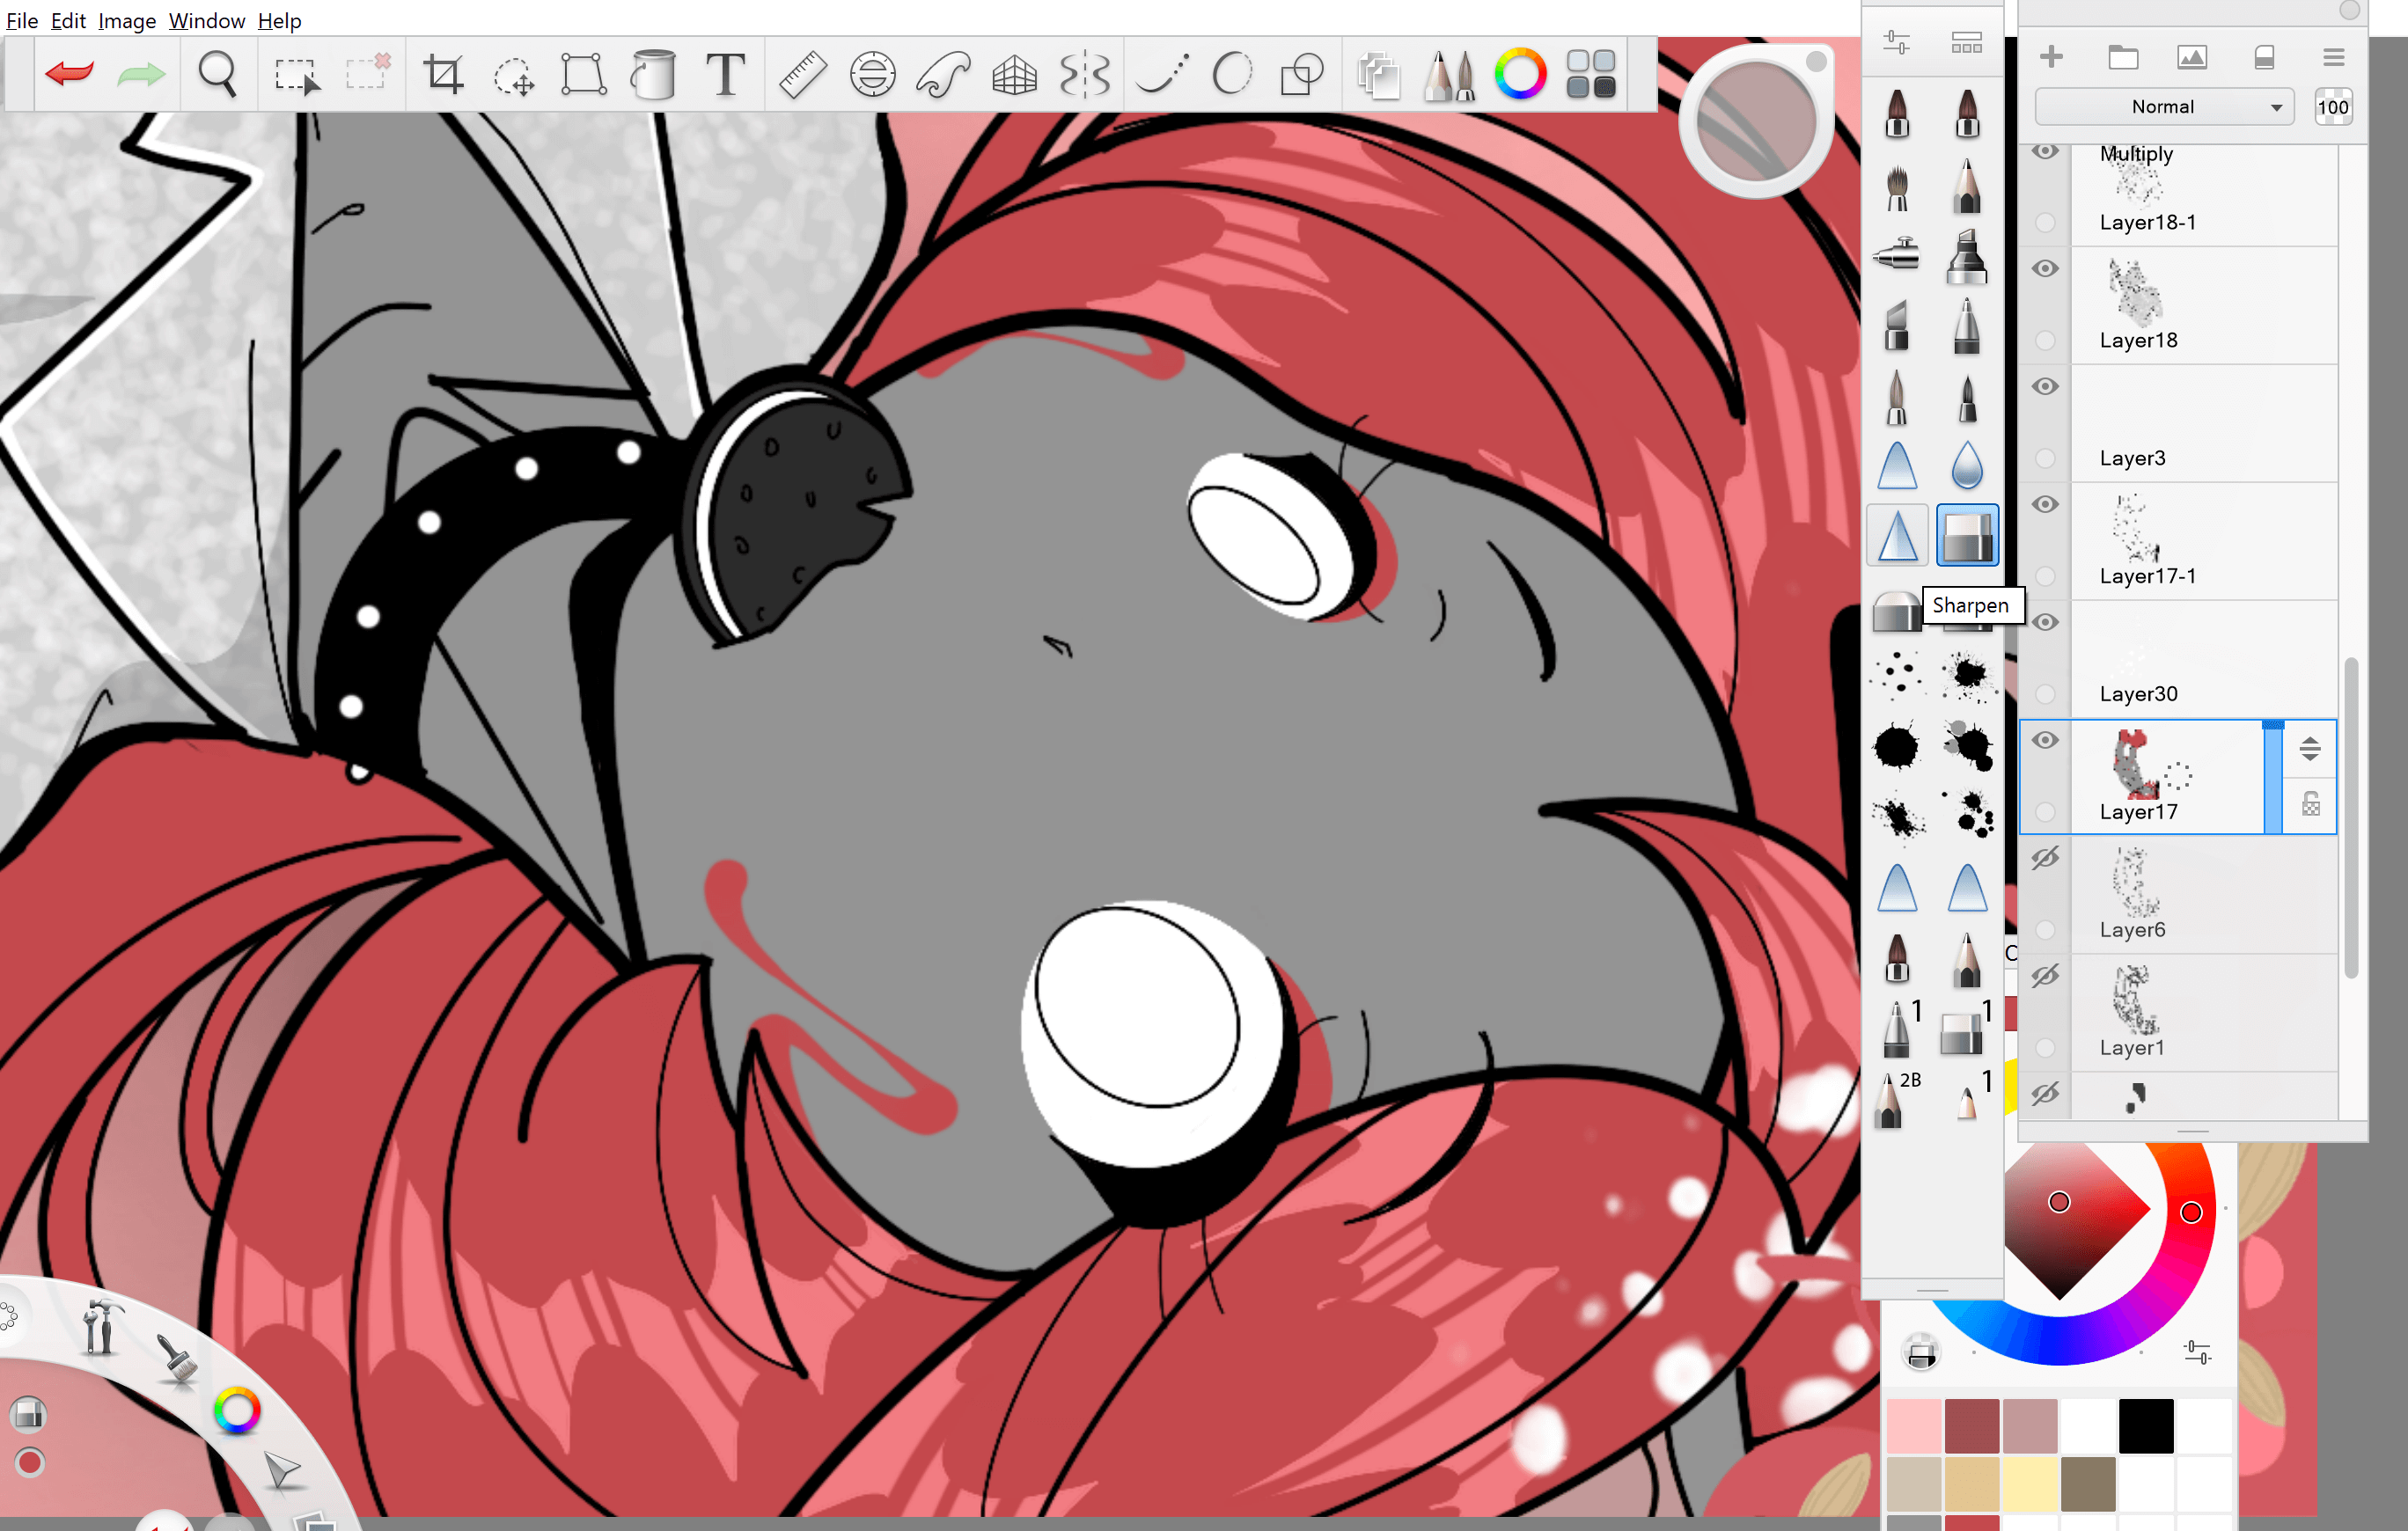Activate the Flood Fill bucket tool
Viewport: 2408px width, 1531px height.
[x=654, y=74]
